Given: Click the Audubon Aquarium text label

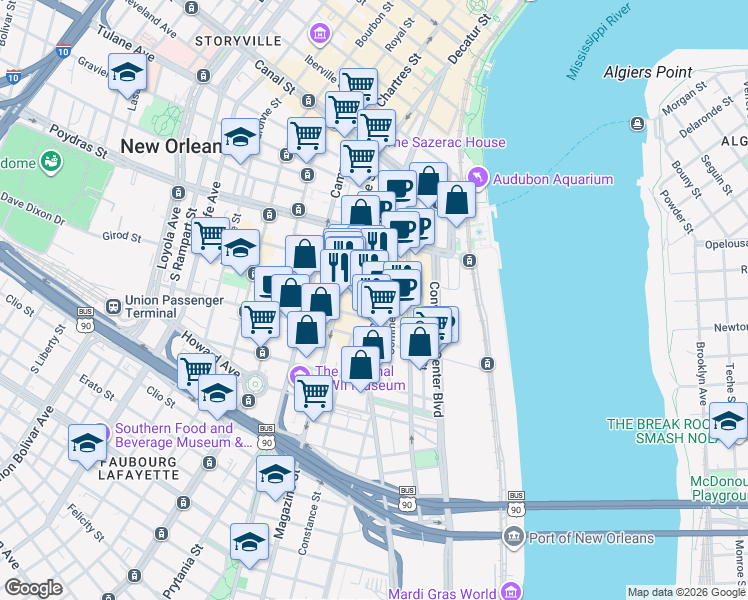Looking at the screenshot, I should tap(553, 179).
